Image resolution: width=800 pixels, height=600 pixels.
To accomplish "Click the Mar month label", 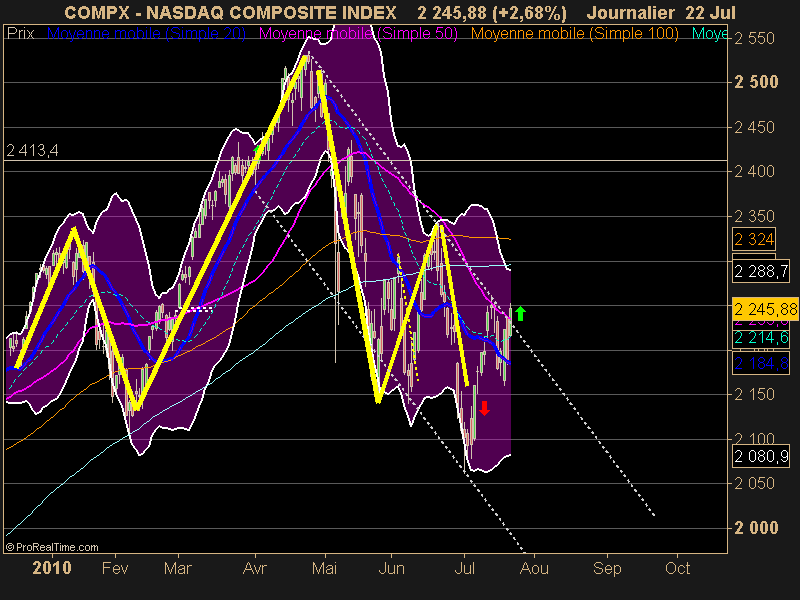I will click(178, 568).
